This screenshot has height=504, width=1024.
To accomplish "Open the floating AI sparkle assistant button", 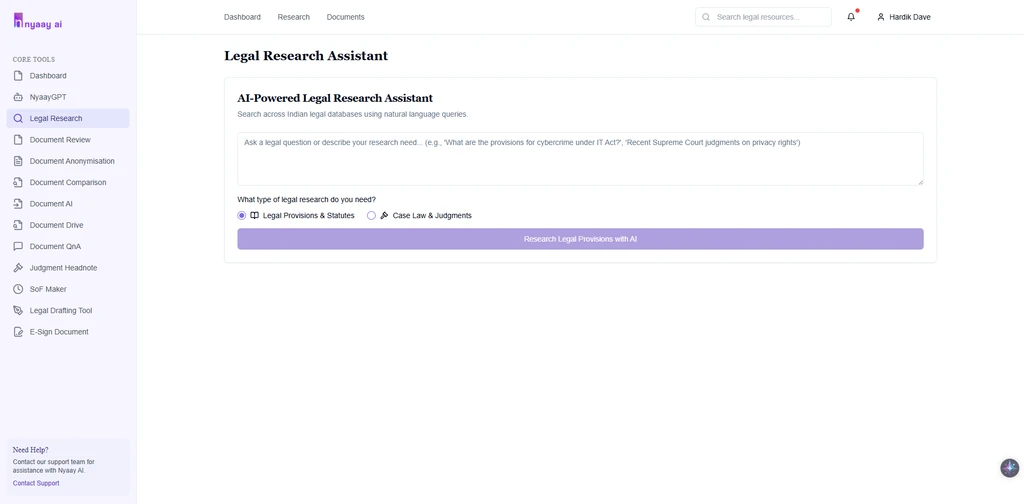I will pos(1010,468).
